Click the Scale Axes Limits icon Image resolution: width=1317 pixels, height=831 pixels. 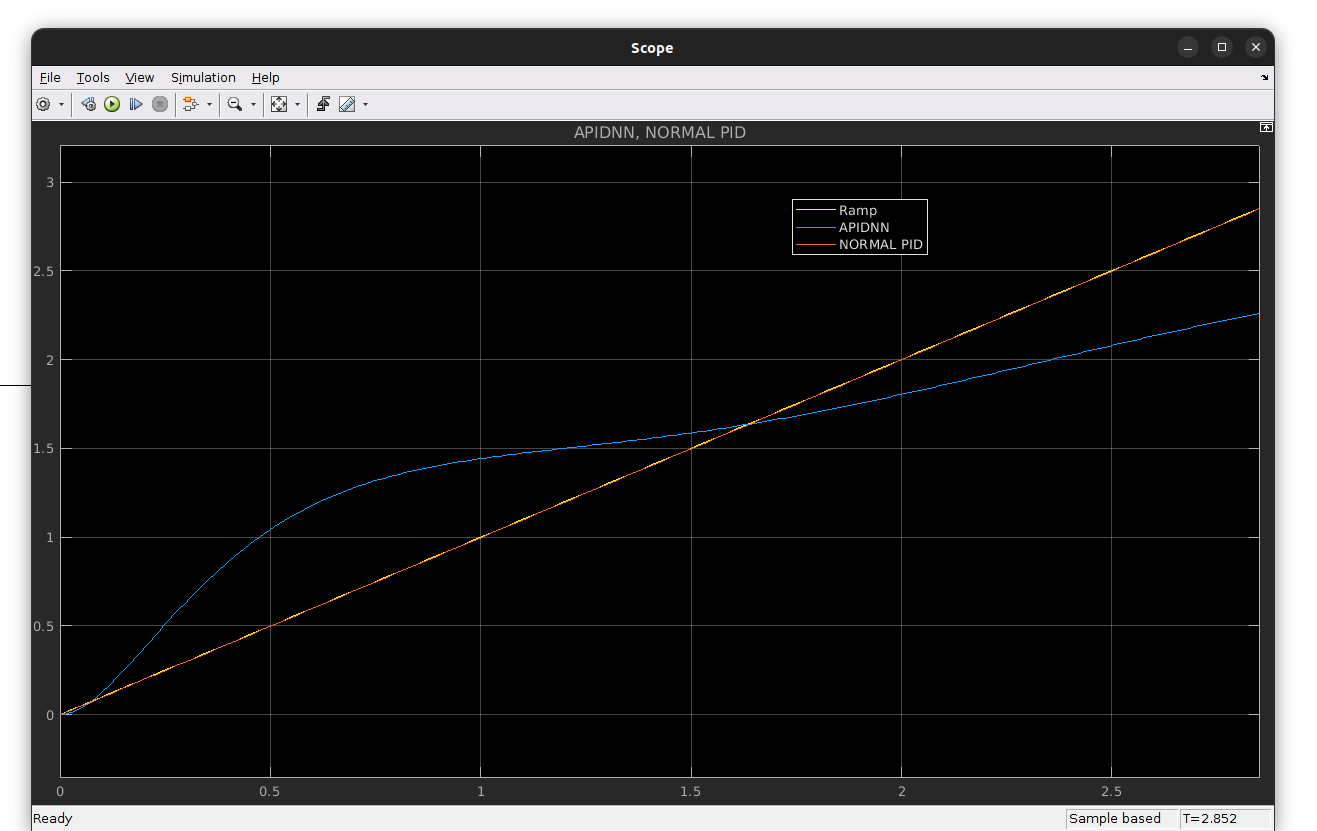click(x=279, y=104)
